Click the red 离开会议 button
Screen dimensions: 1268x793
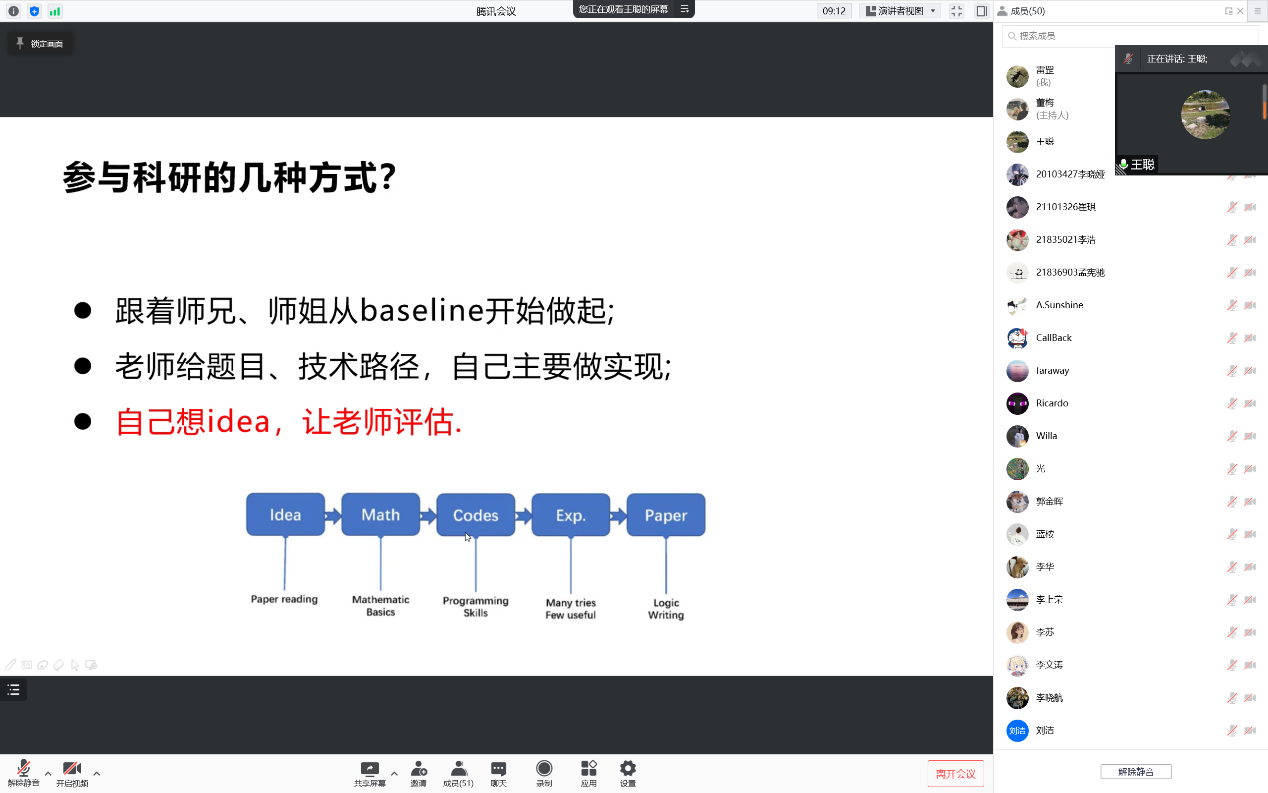click(x=955, y=774)
